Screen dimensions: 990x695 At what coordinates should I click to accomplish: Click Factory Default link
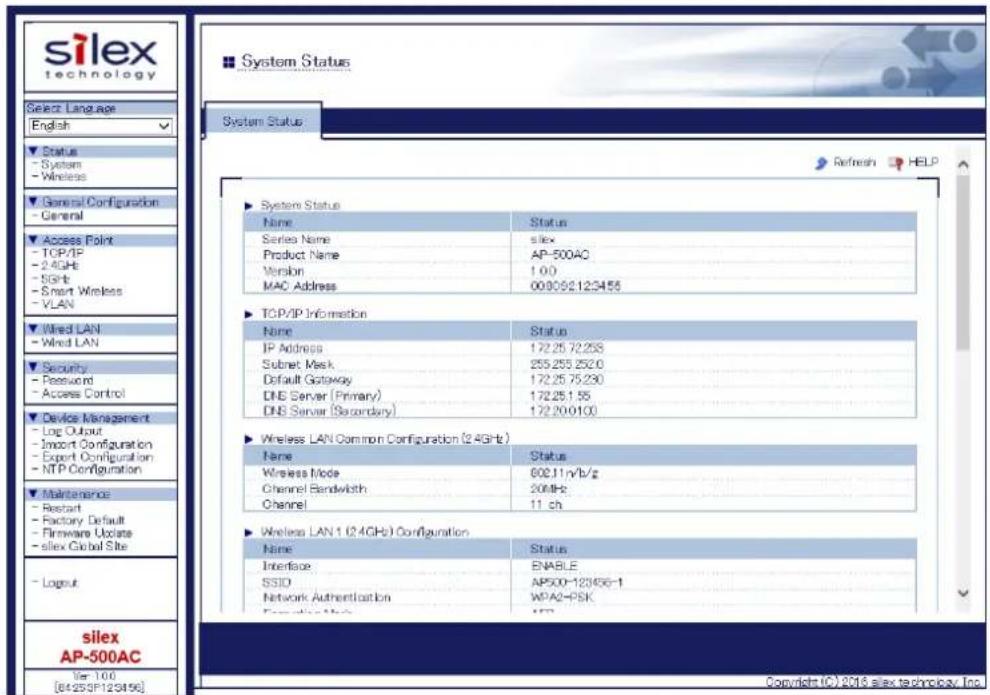[83, 520]
